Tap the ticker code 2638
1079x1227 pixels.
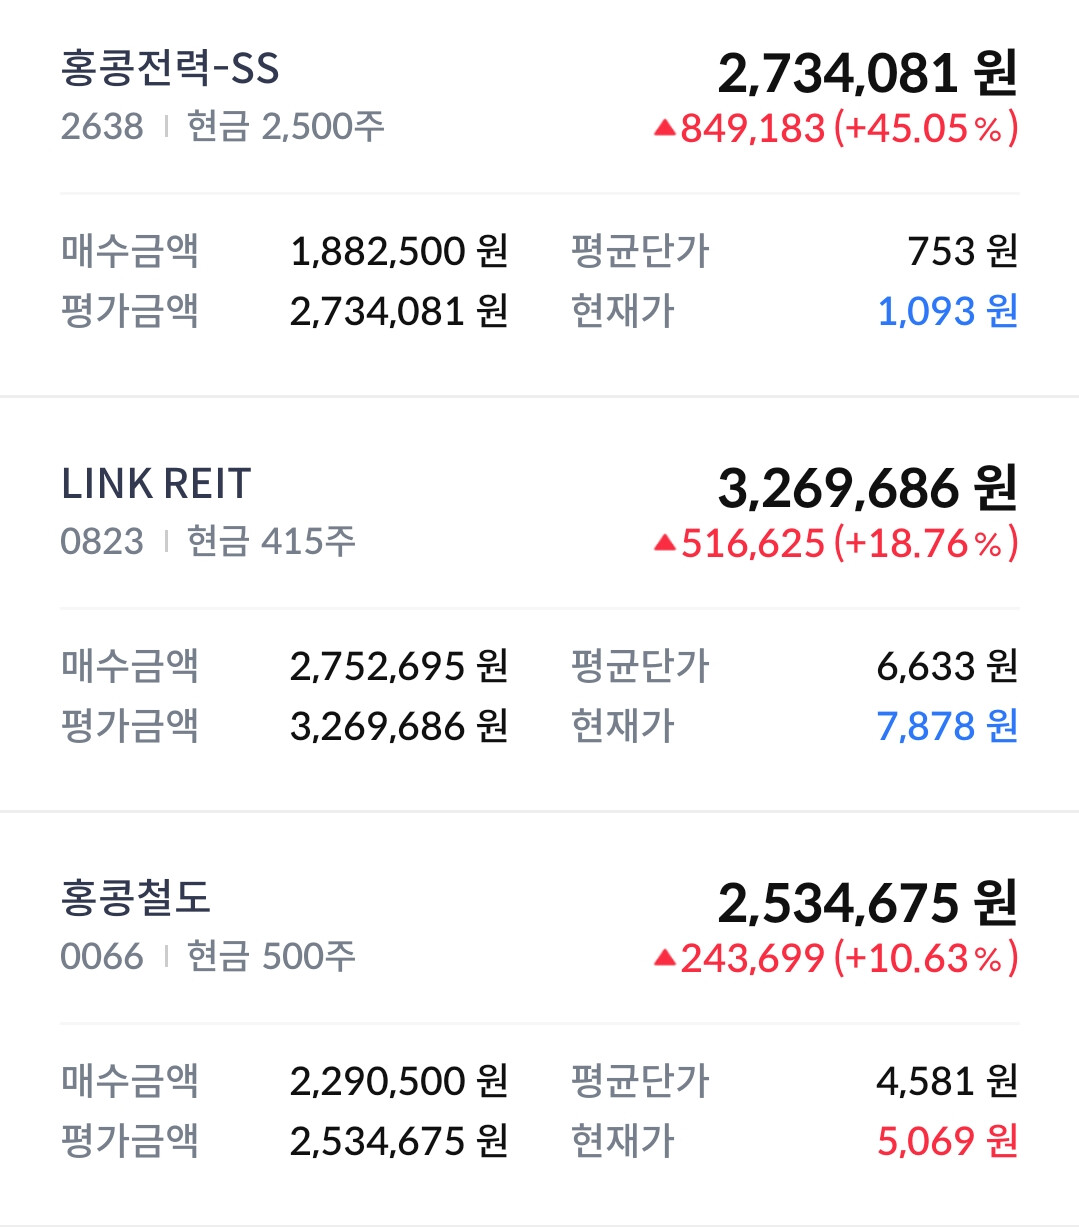tap(102, 127)
